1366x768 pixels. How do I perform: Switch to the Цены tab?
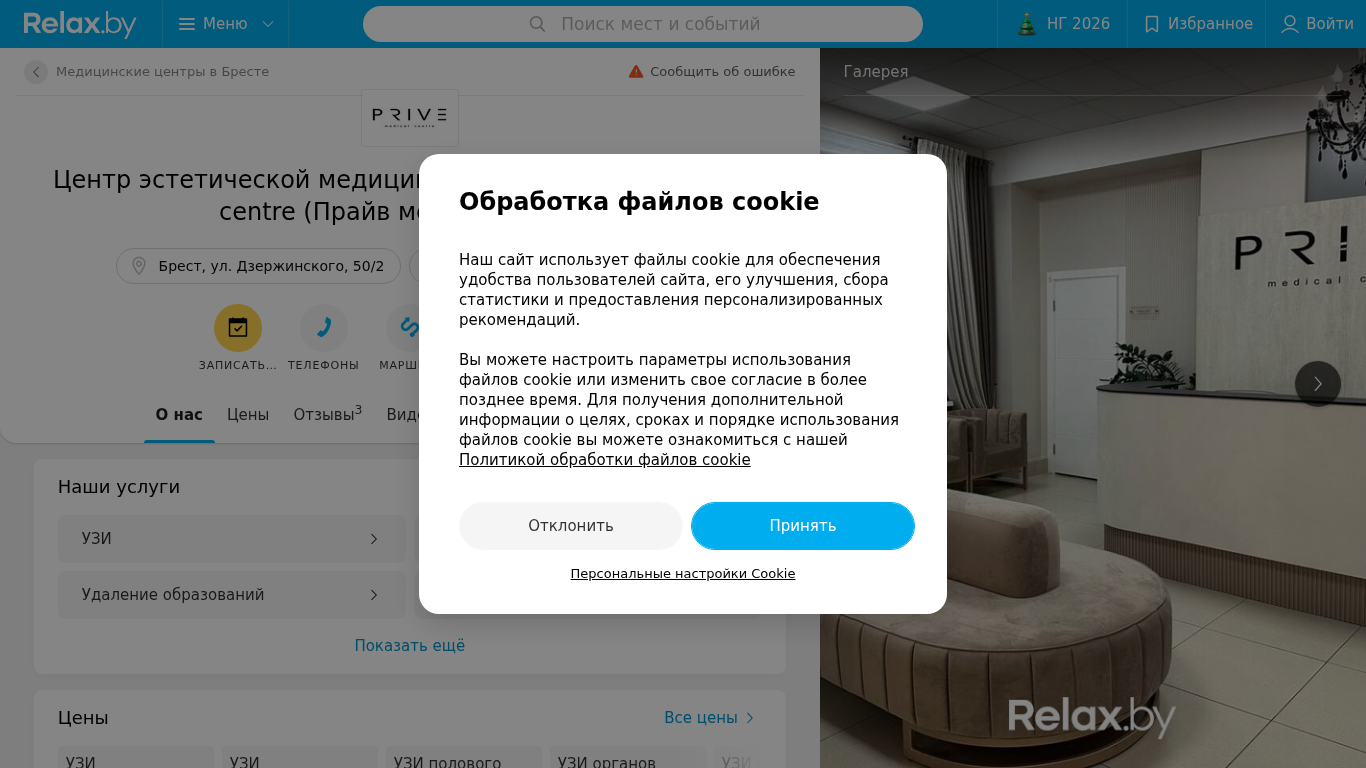(x=248, y=414)
